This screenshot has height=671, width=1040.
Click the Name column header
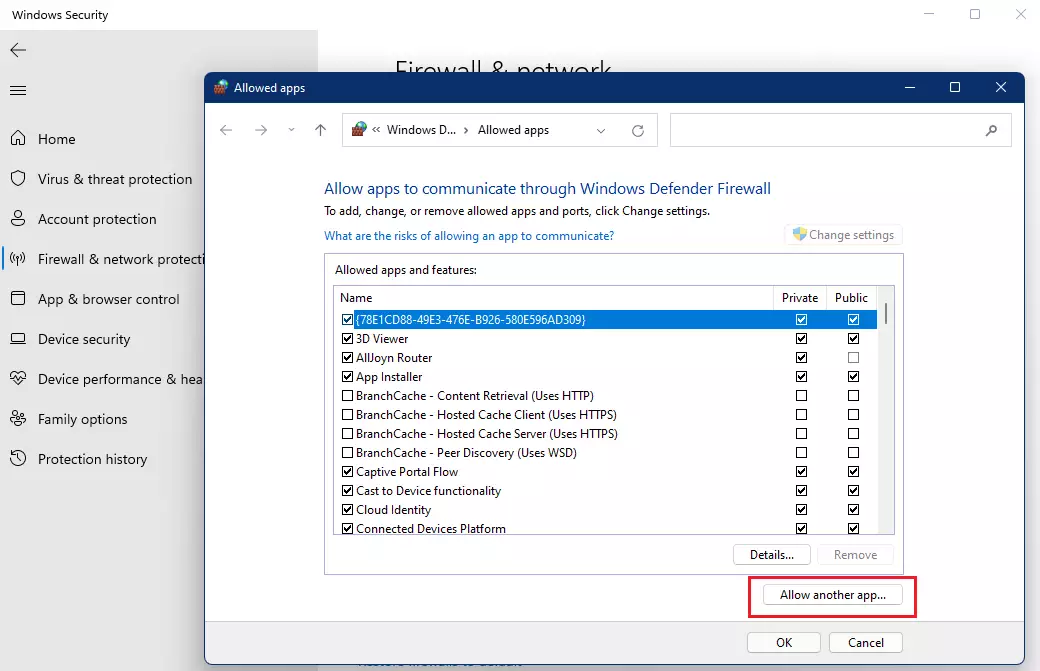[x=553, y=298]
